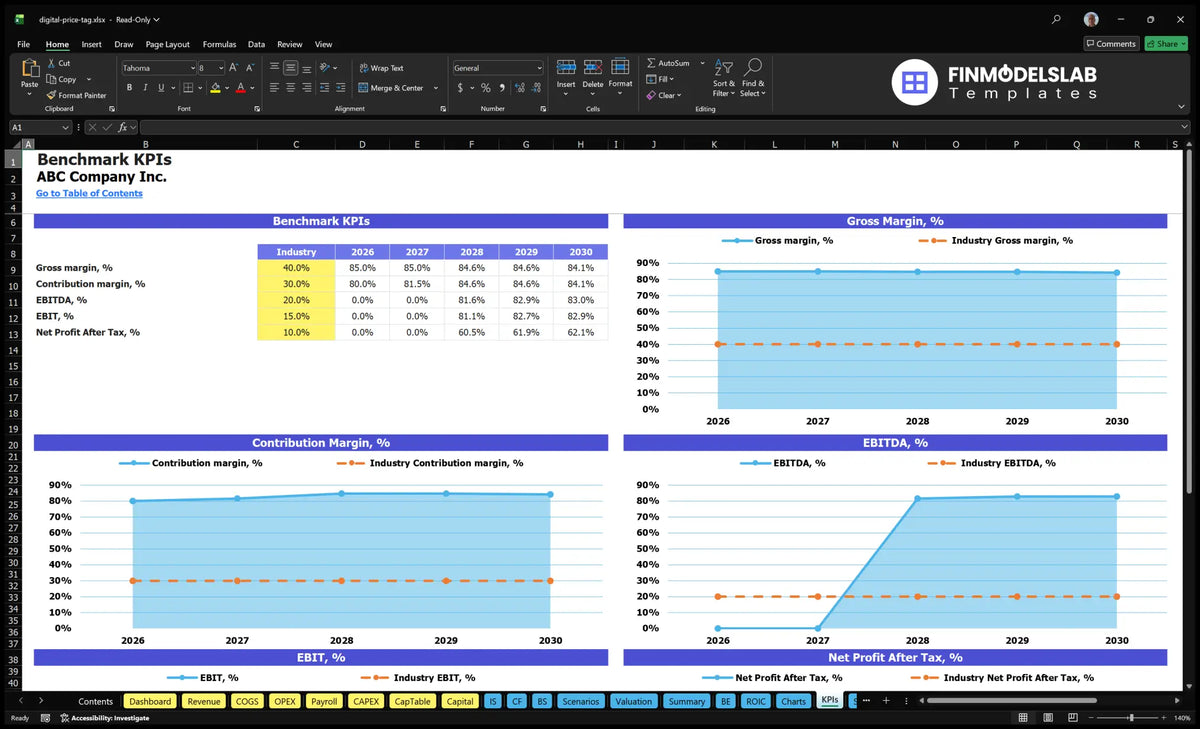Open the search magnifier in title bar
Viewport: 1200px width, 729px height.
tap(1057, 19)
